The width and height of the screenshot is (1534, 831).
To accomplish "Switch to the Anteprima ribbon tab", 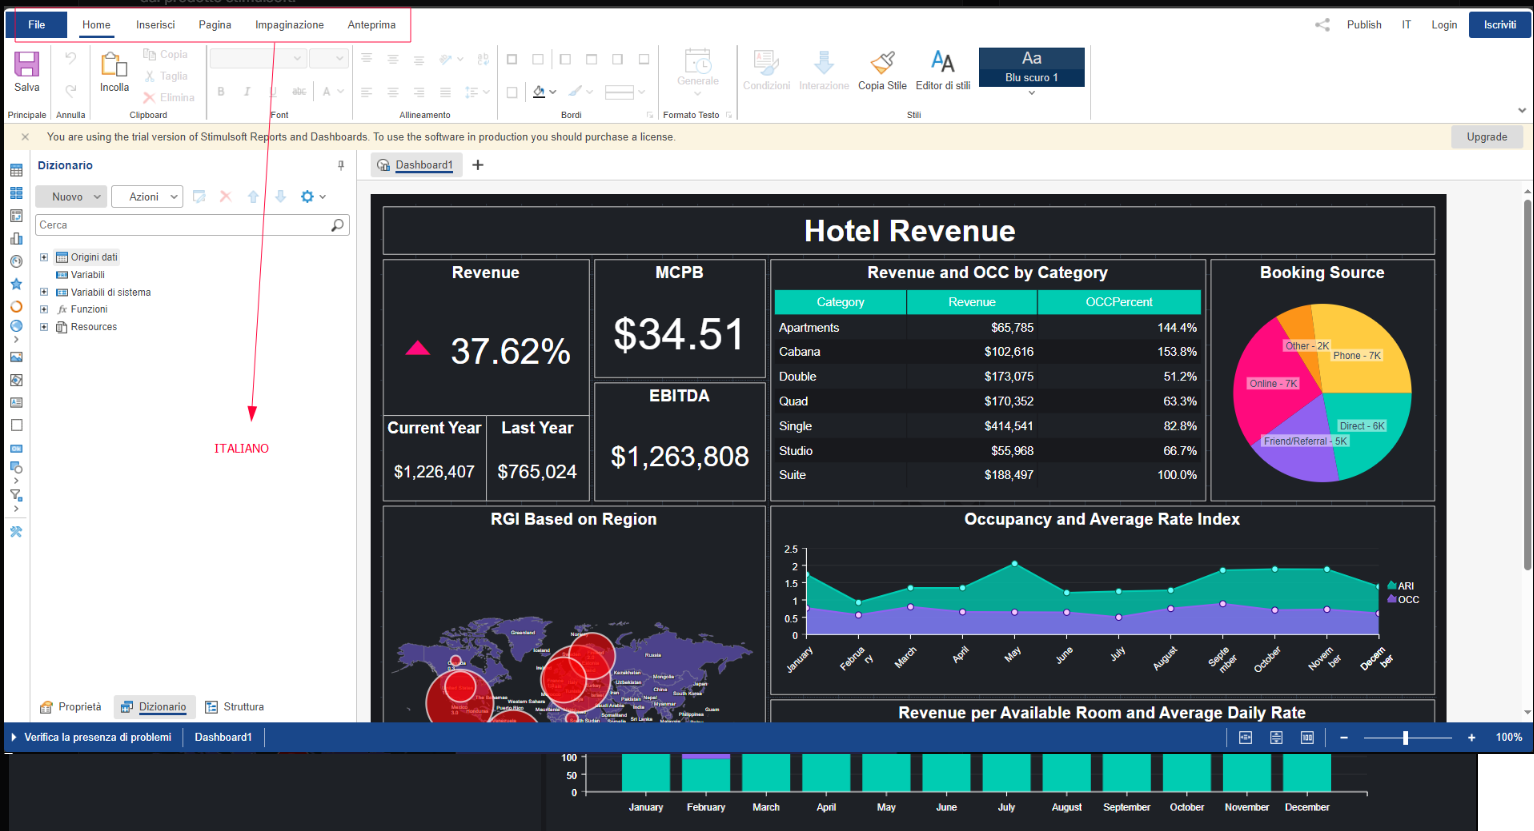I will 372,25.
